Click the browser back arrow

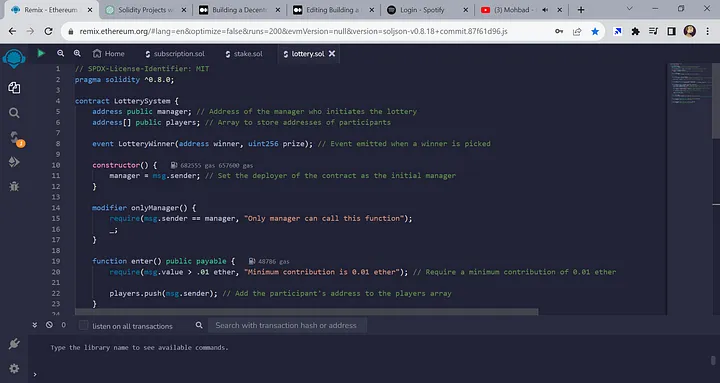pos(12,31)
